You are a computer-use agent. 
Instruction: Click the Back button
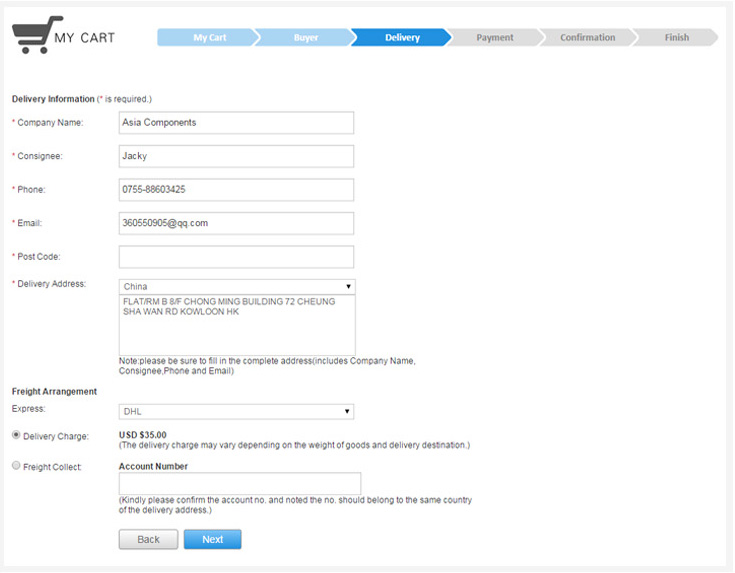click(x=148, y=539)
